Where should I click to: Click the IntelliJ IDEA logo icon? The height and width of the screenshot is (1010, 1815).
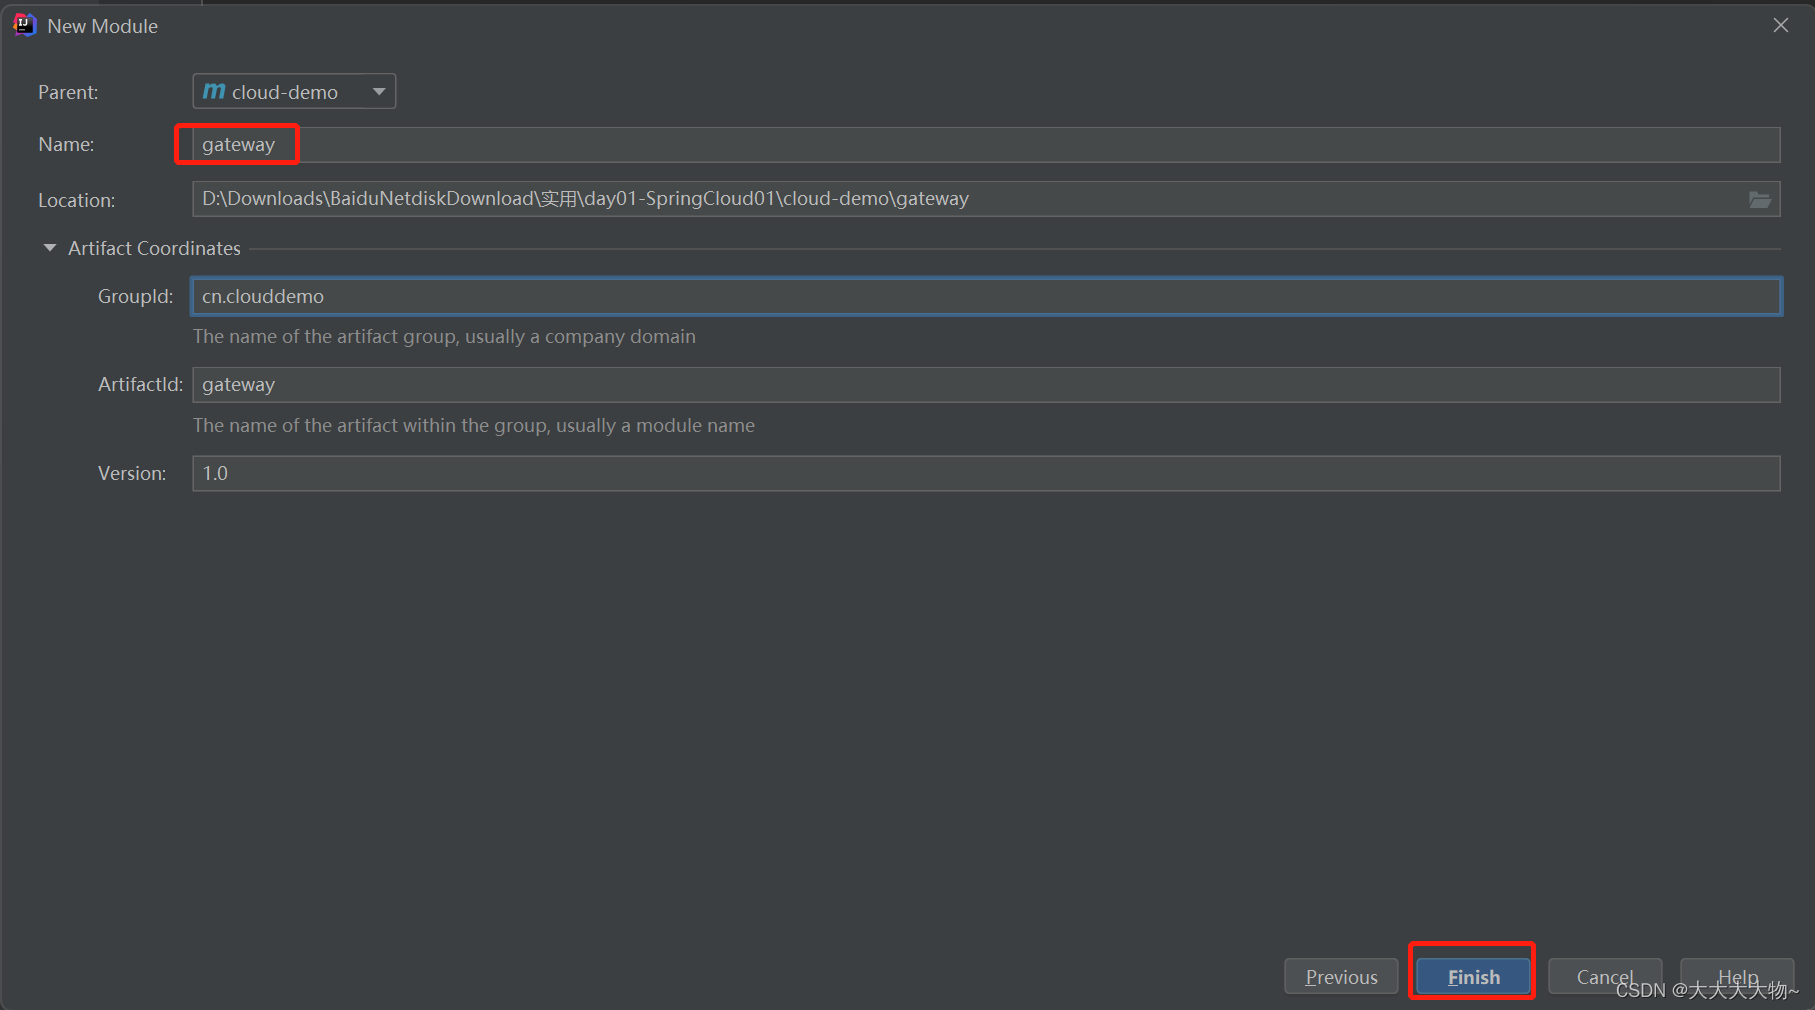[x=25, y=25]
